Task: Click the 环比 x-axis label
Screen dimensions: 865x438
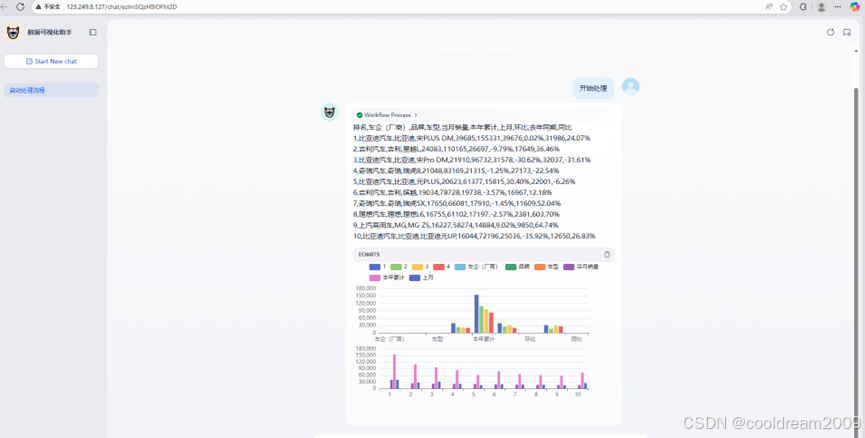Action: coord(530,339)
